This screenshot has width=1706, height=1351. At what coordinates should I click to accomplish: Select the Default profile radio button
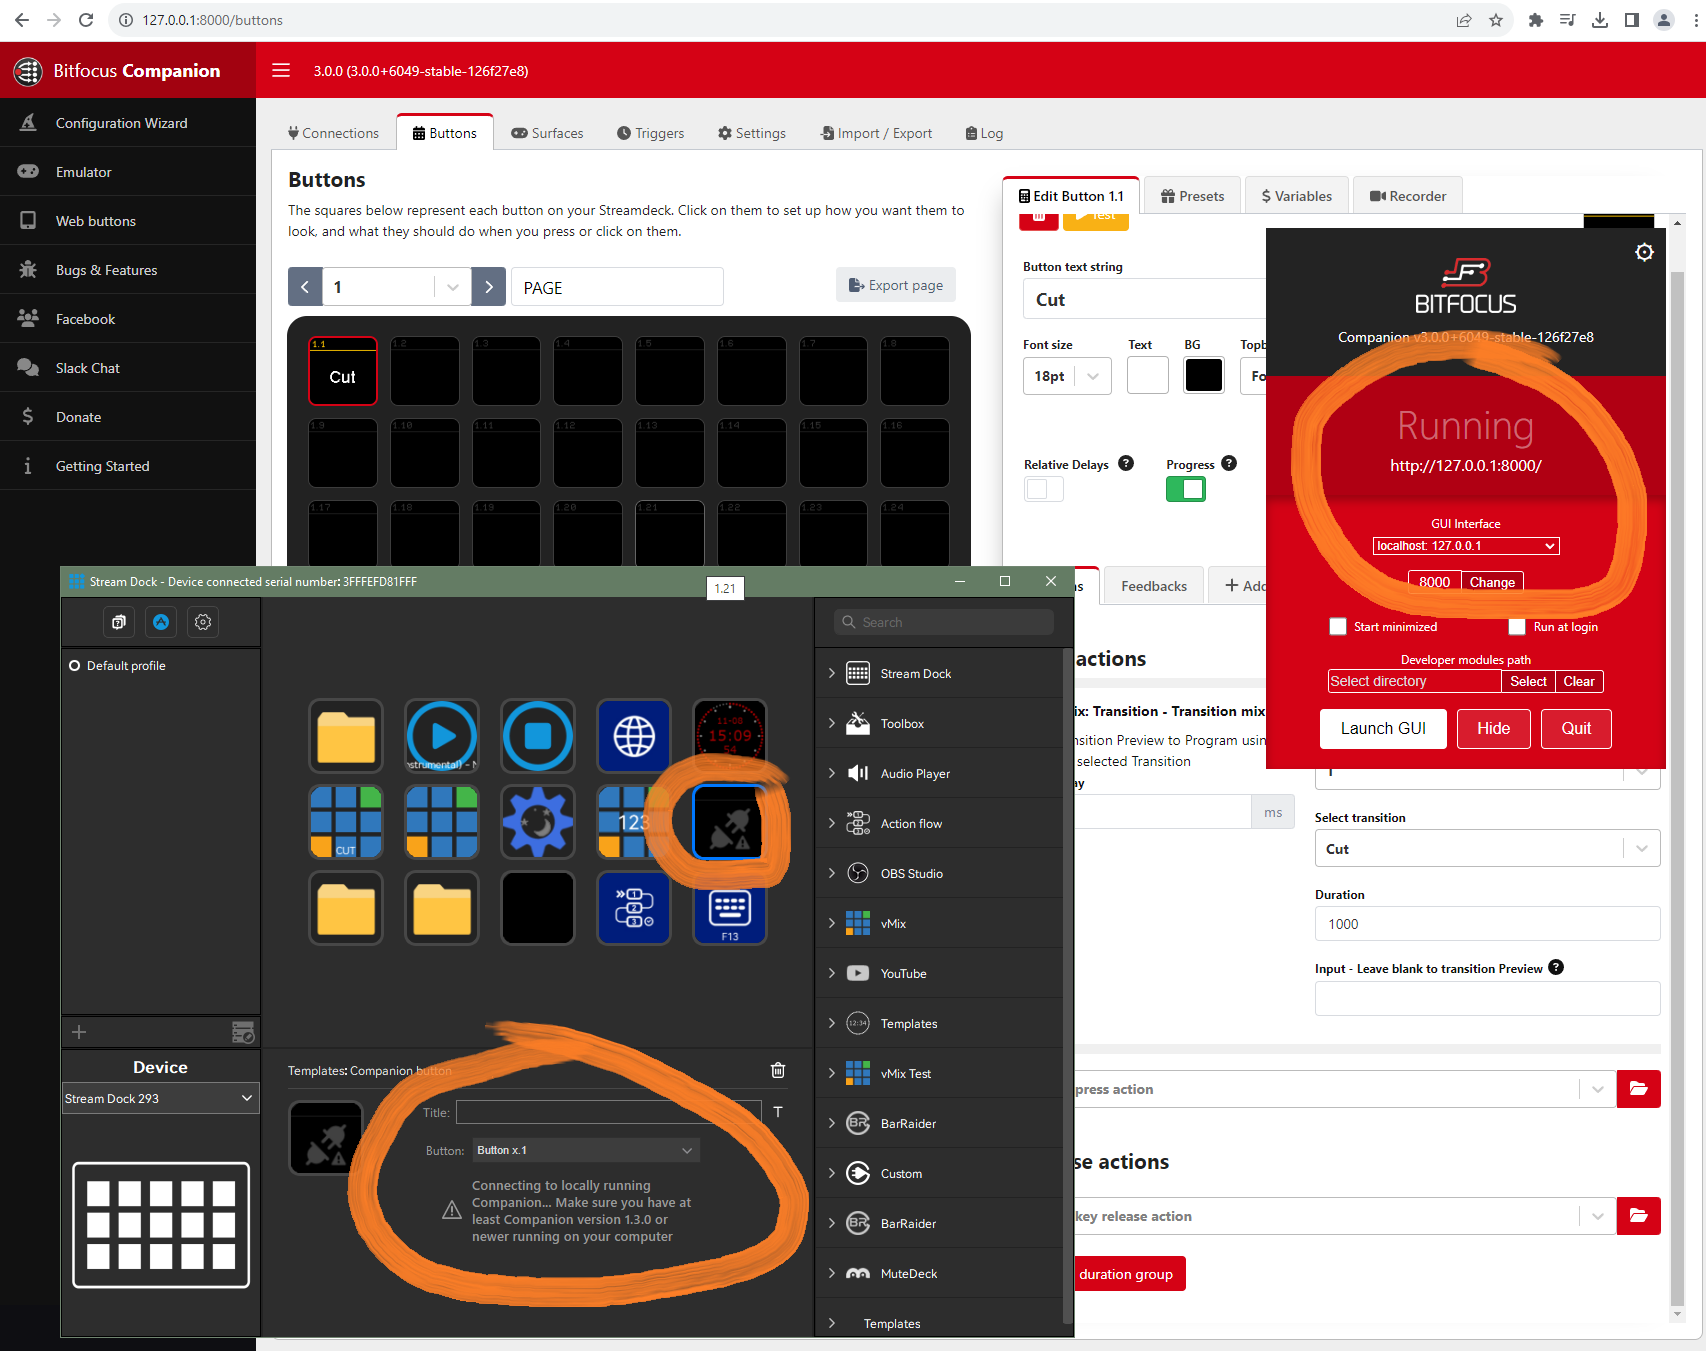coord(74,666)
